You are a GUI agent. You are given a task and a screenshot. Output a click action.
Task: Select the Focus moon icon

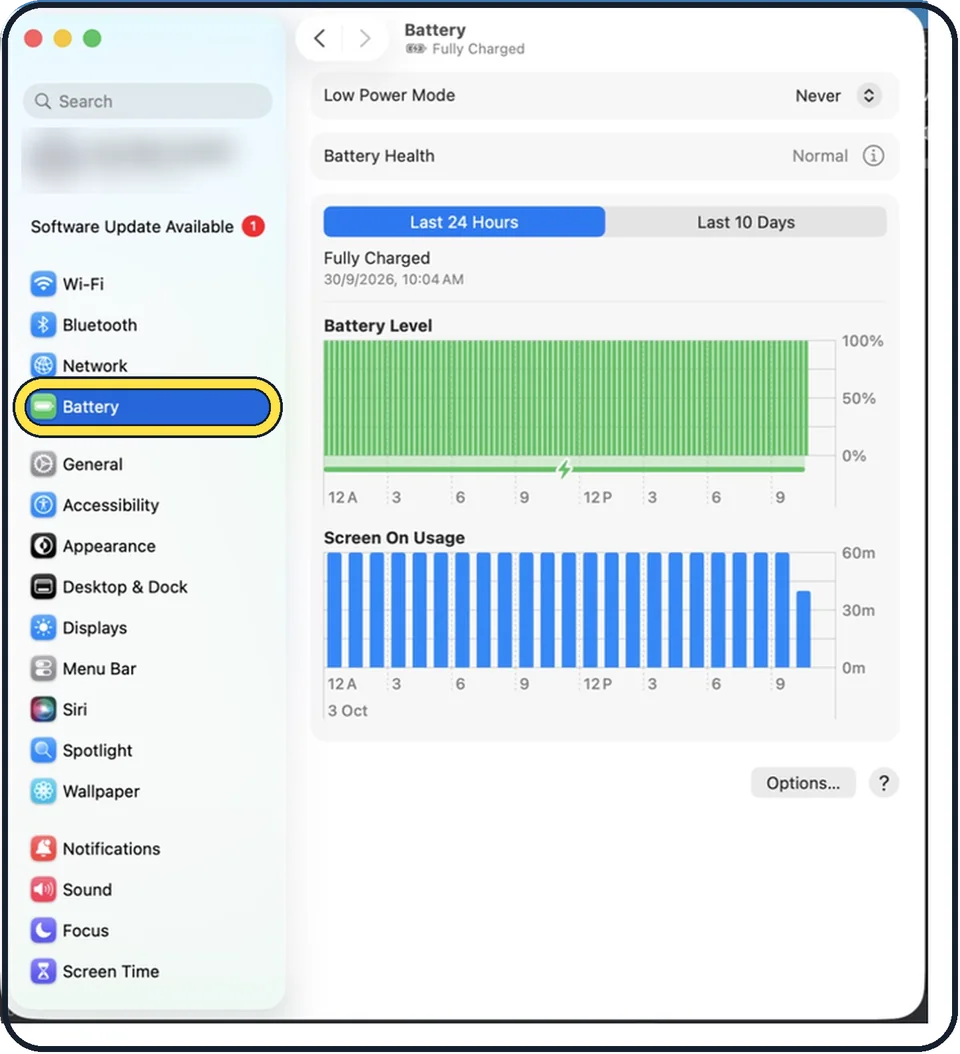[43, 930]
